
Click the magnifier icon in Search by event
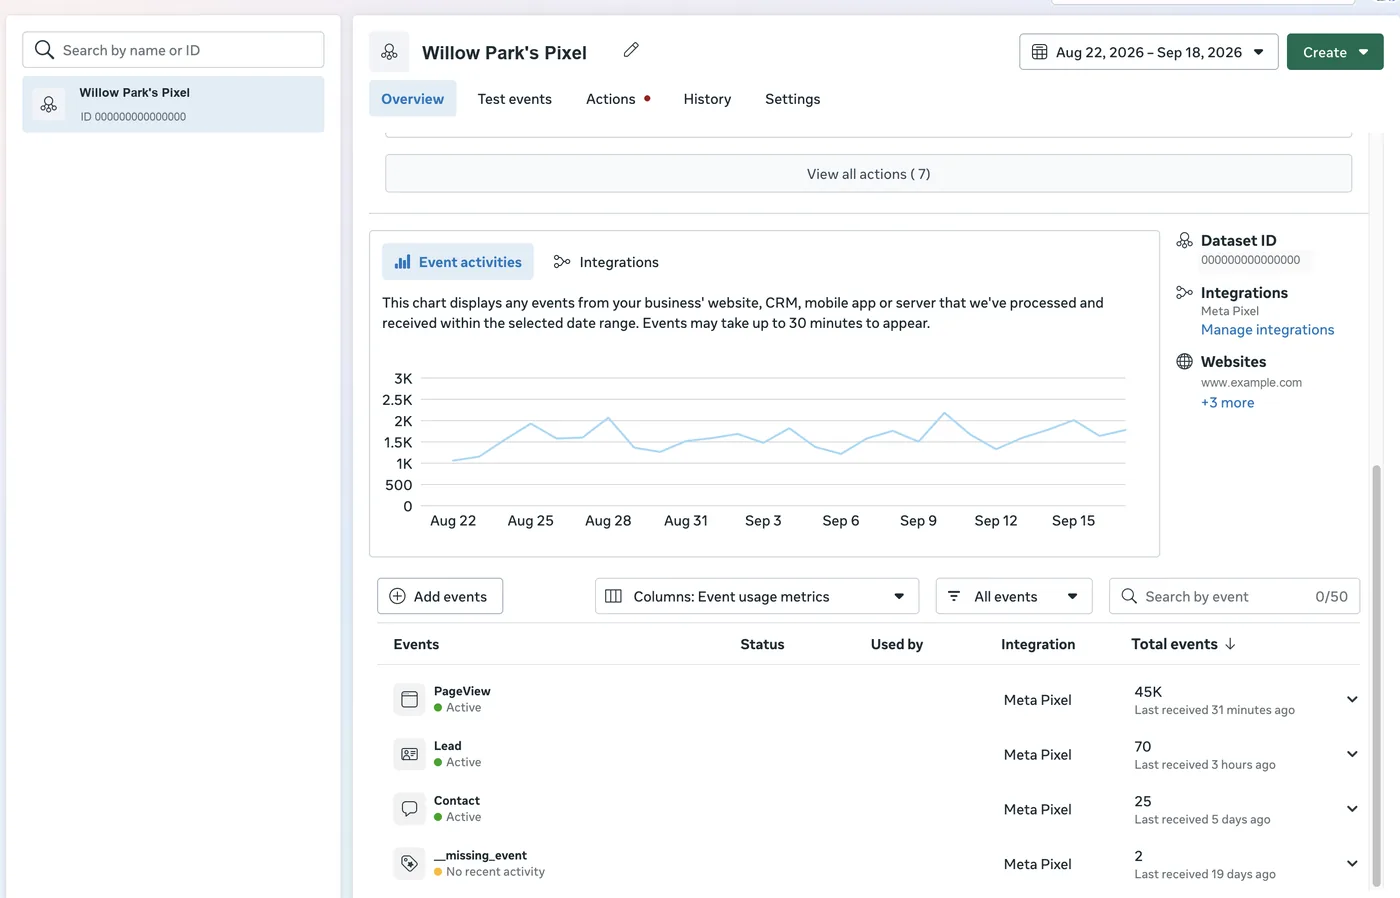[1129, 596]
